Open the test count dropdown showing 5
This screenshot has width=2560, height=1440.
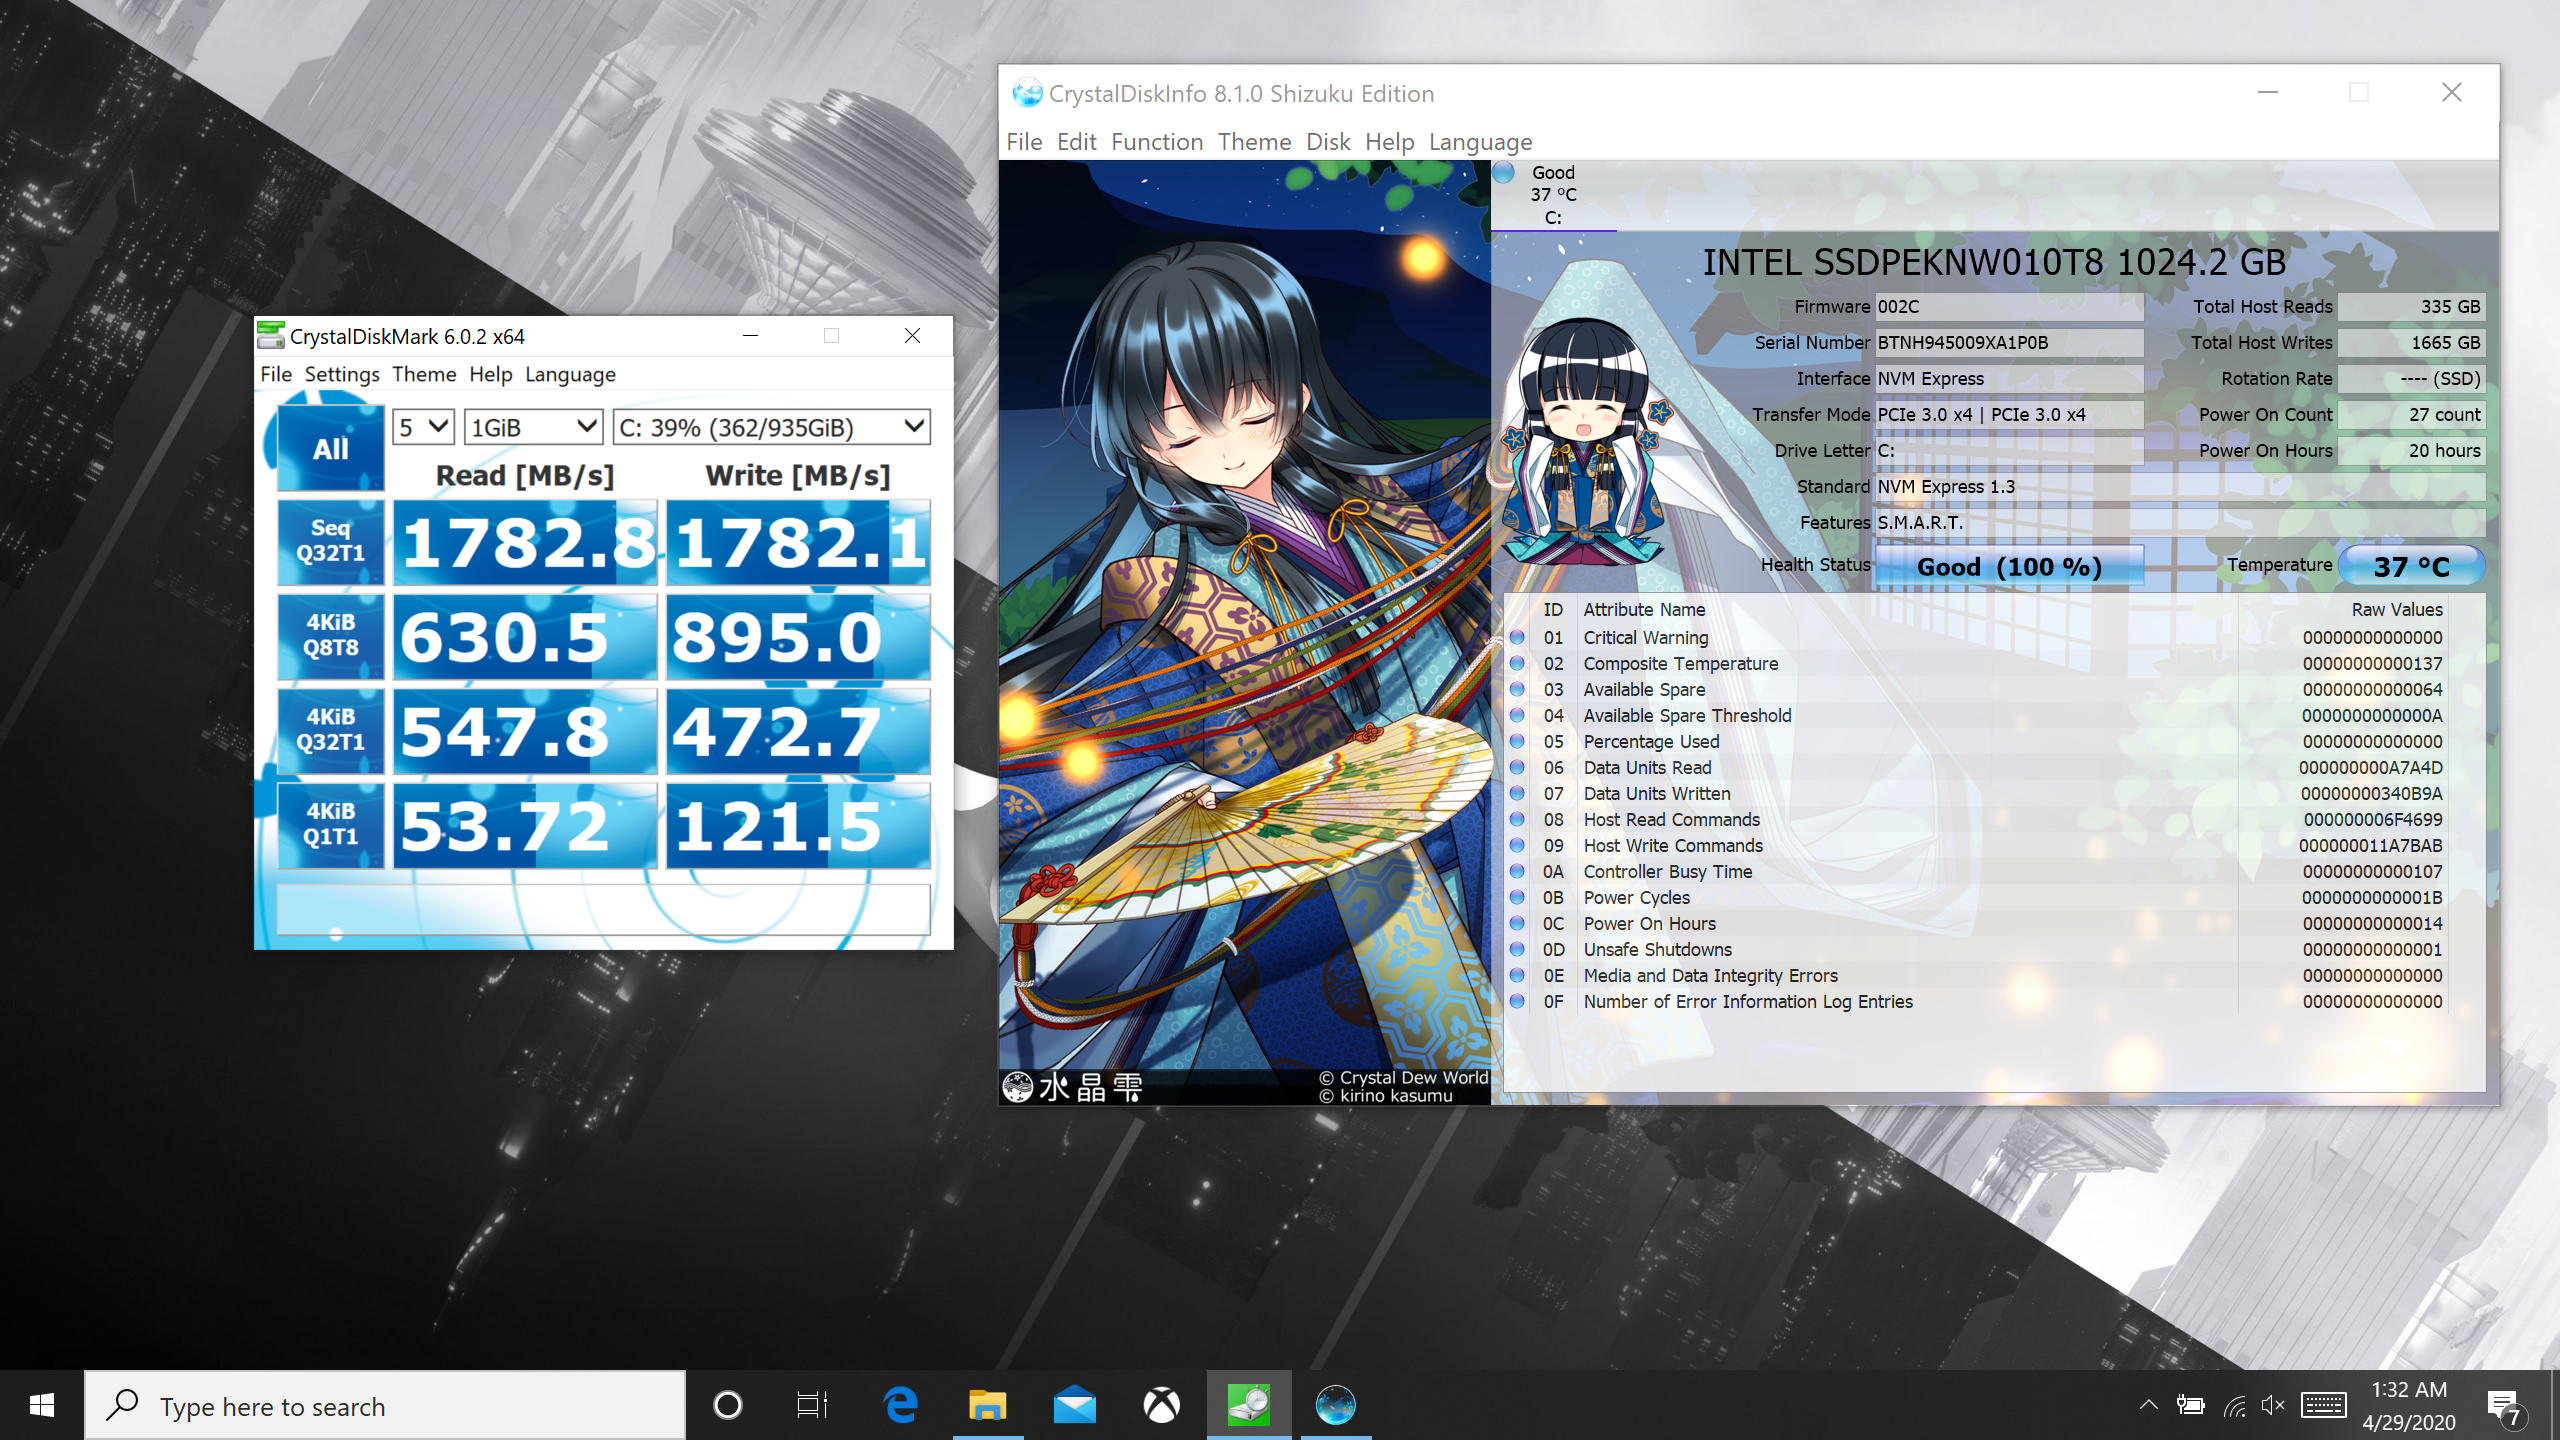pos(423,427)
